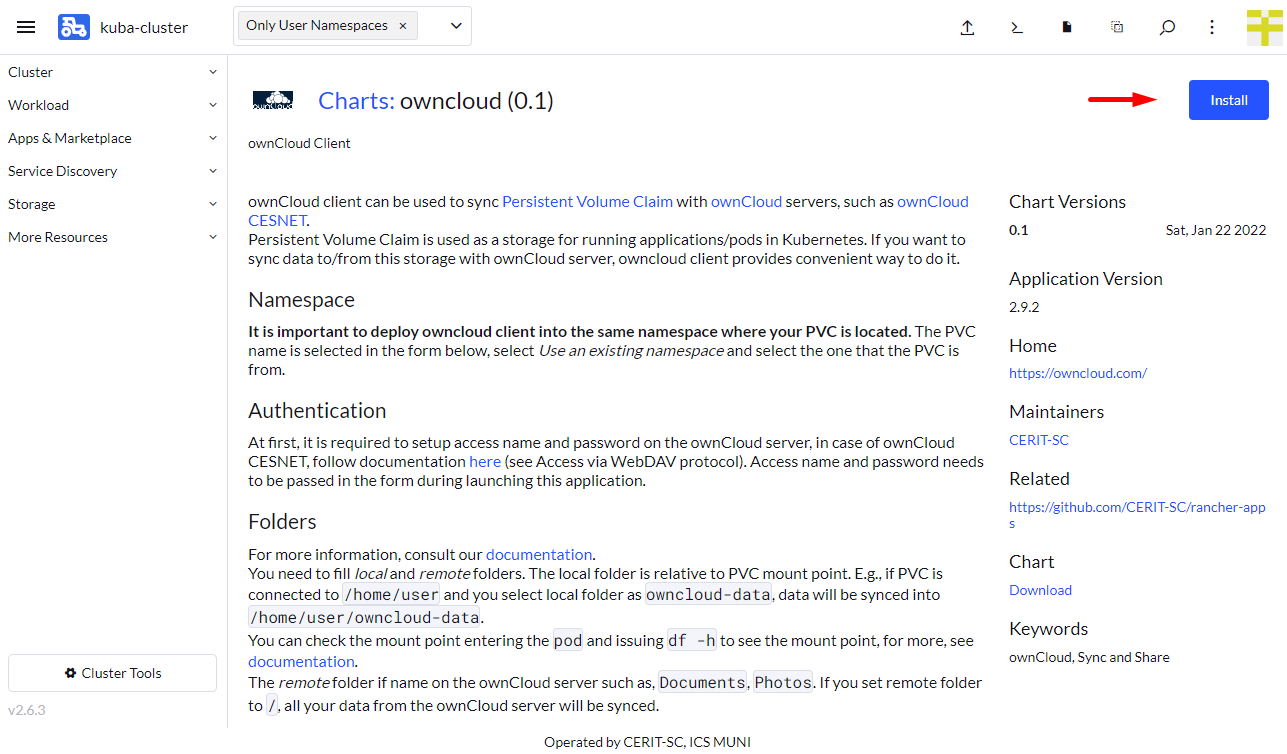Open the hamburger navigation menu
Image resolution: width=1287 pixels, height=754 pixels.
coord(26,27)
